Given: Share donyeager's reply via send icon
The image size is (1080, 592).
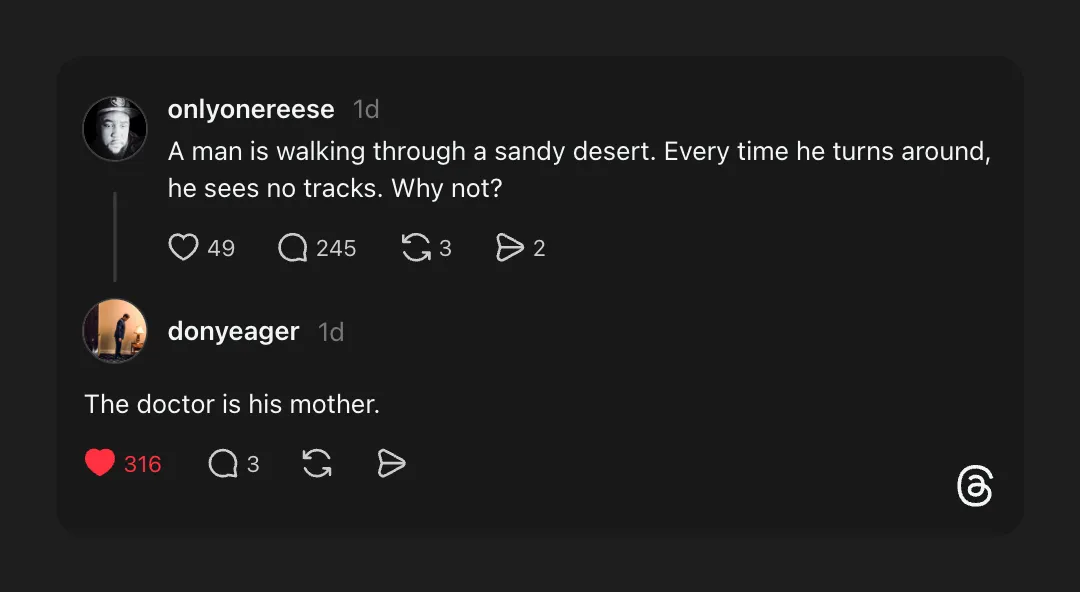Looking at the screenshot, I should [390, 463].
